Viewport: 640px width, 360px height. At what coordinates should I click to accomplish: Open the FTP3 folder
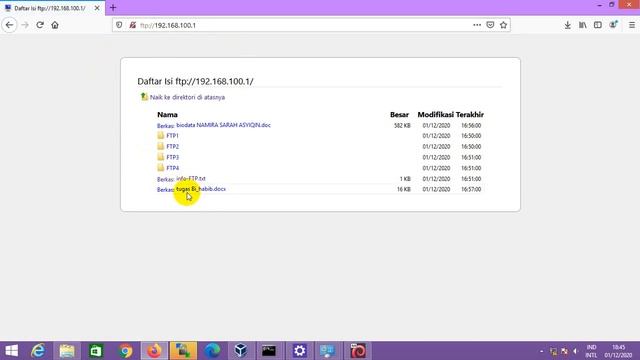pos(172,157)
